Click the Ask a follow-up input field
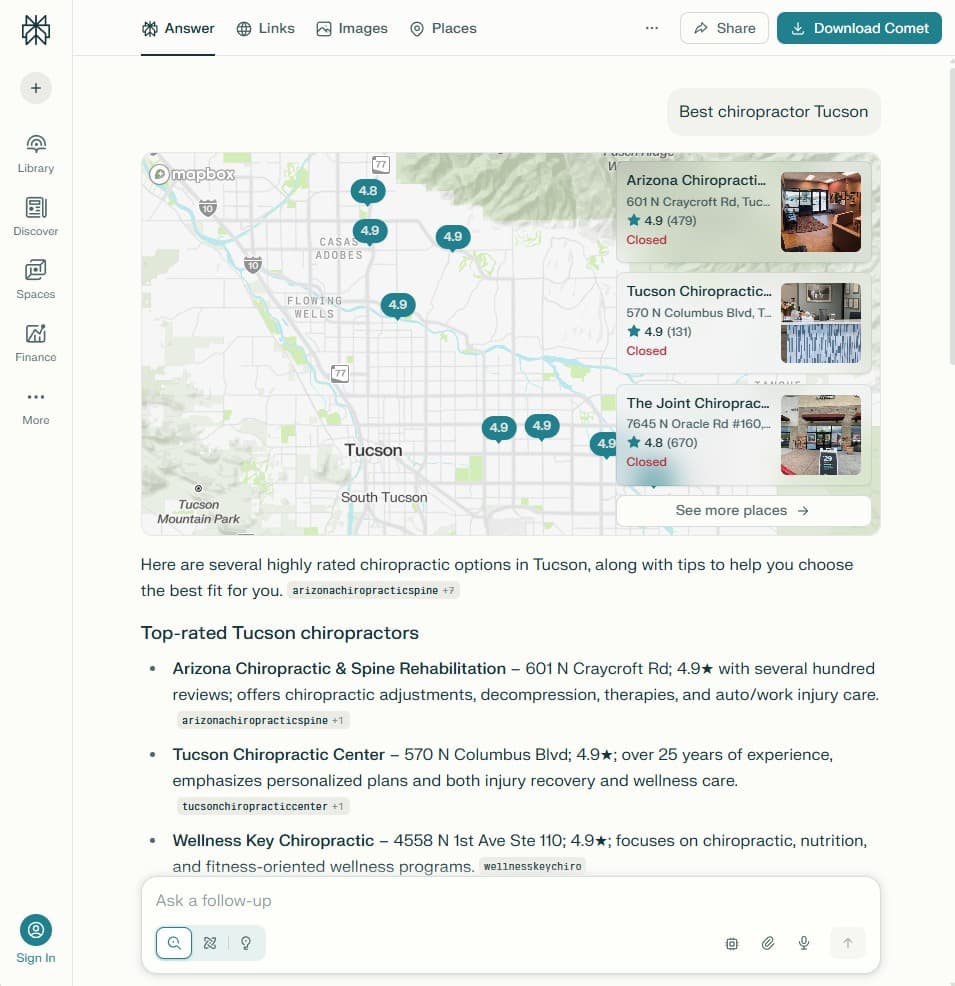Screen dimensions: 955x986 400,900
